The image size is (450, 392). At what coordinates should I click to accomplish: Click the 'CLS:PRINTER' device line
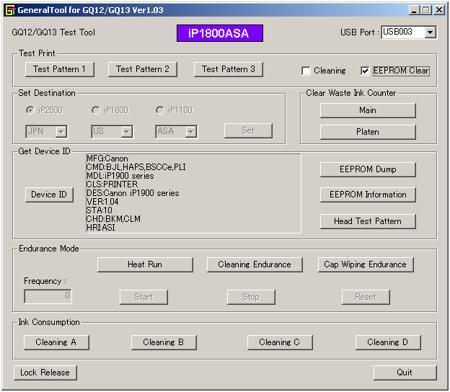[x=112, y=185]
